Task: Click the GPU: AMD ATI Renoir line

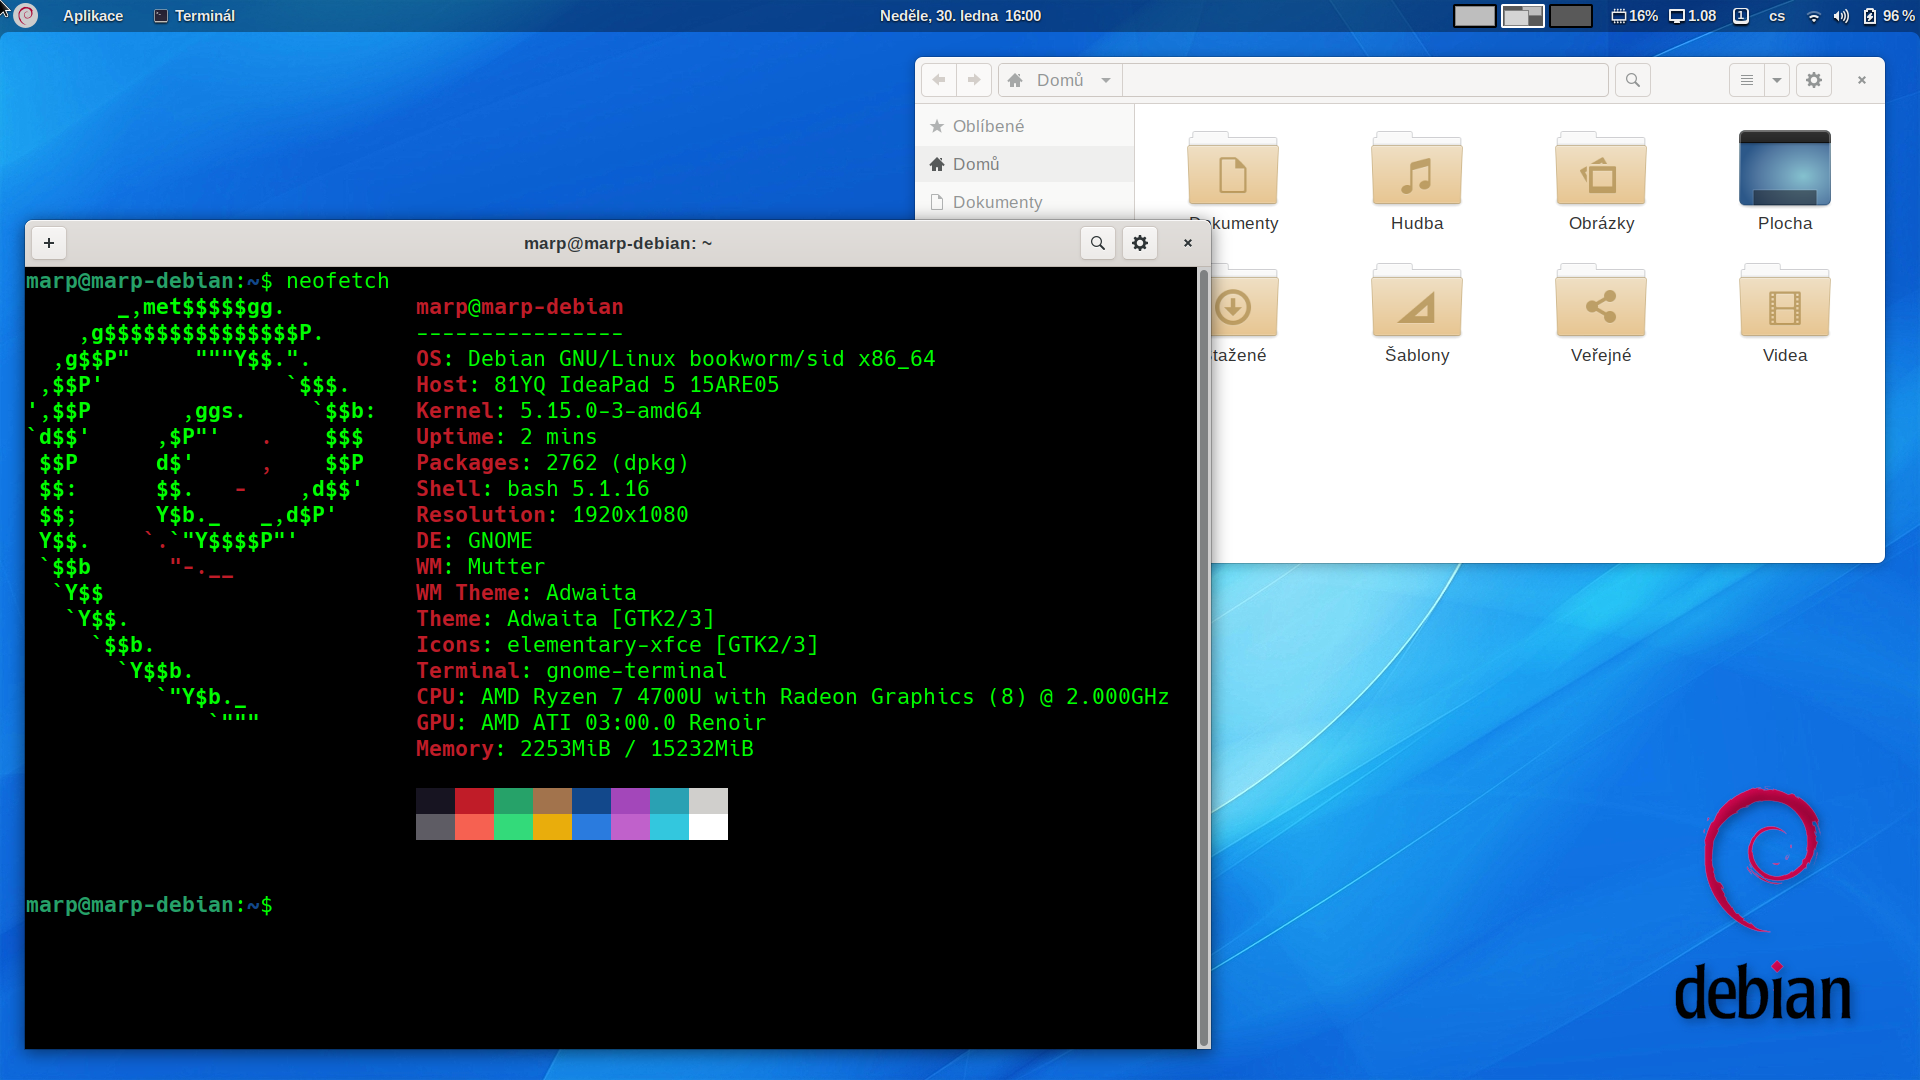Action: pos(591,723)
